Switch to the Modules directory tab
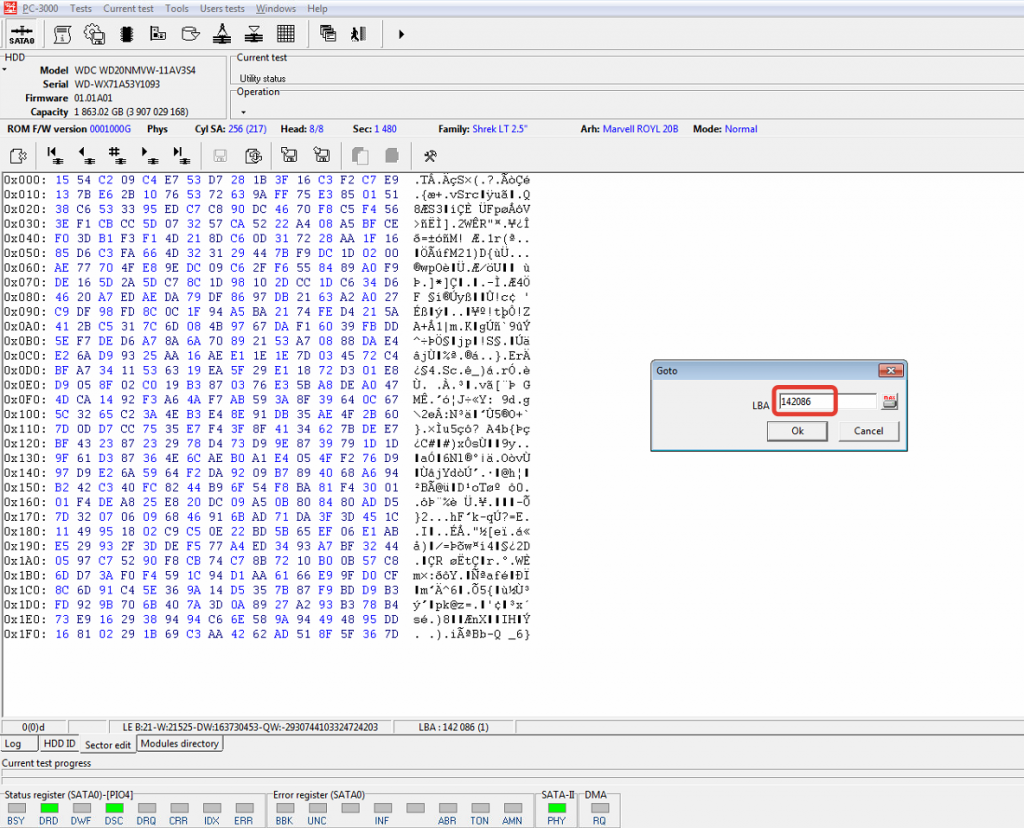Screen dimensions: 1024x828 pyautogui.click(x=179, y=744)
